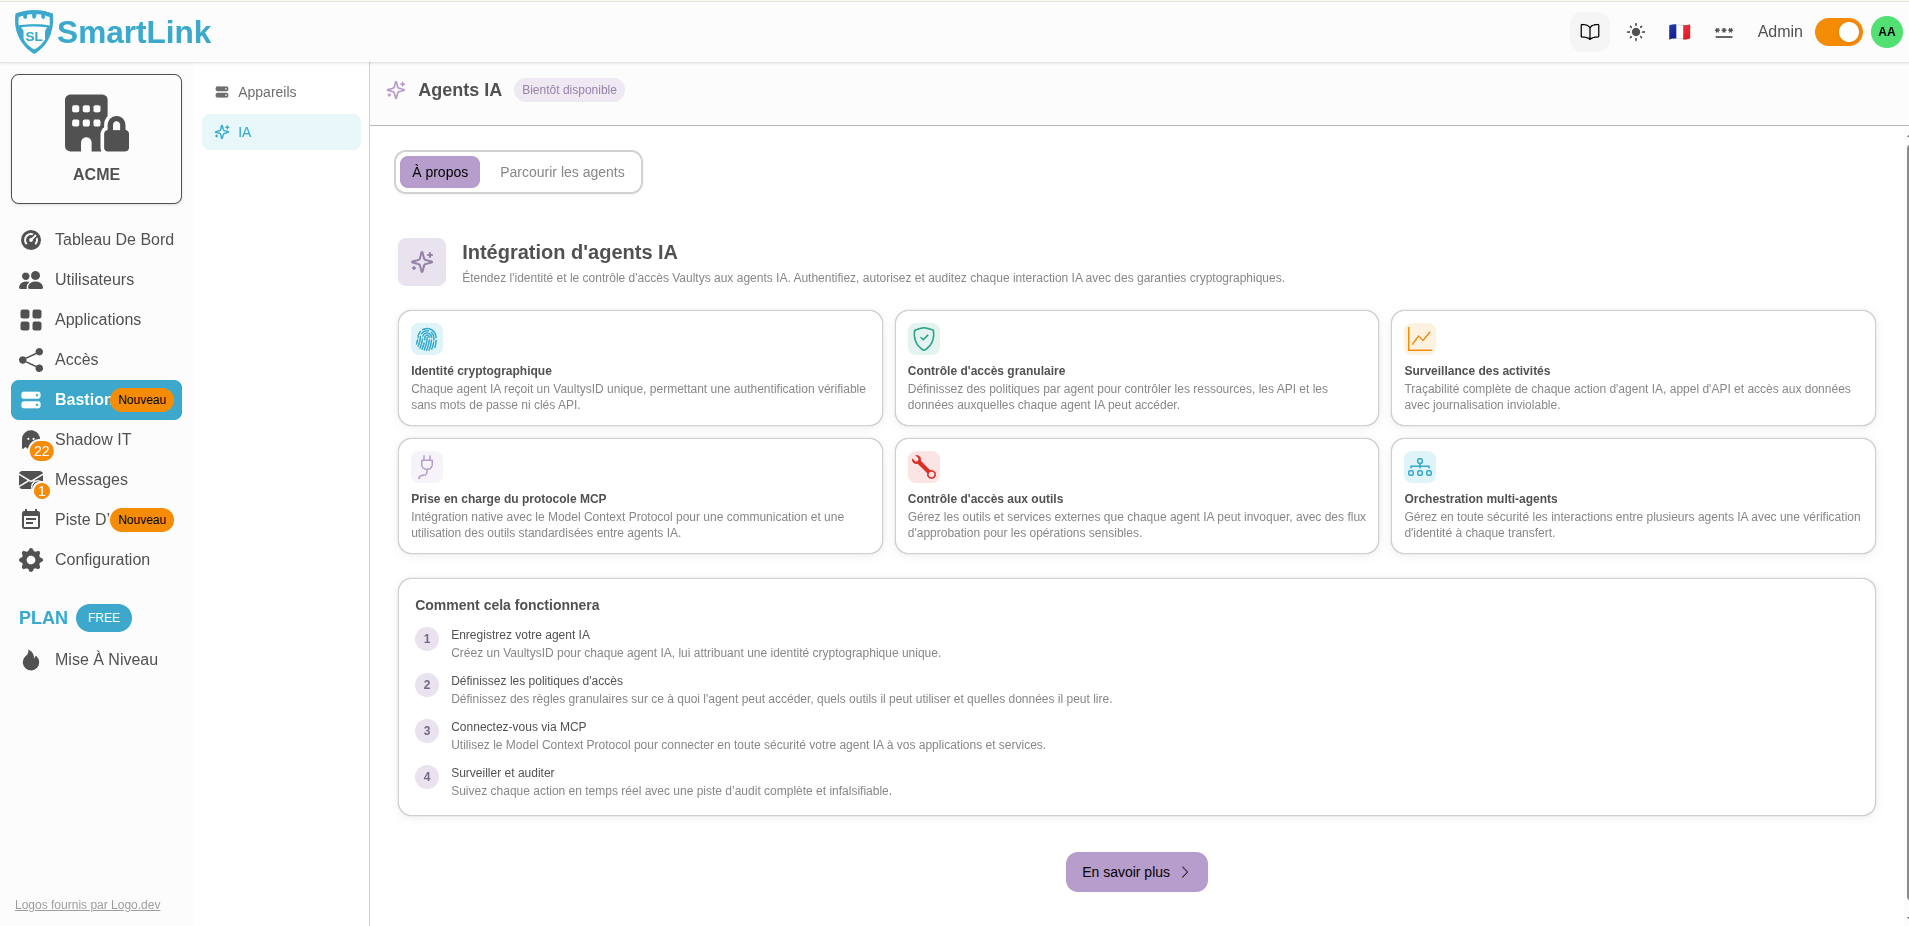Open the documentation book icon
The image size is (1909, 926).
1590,32
